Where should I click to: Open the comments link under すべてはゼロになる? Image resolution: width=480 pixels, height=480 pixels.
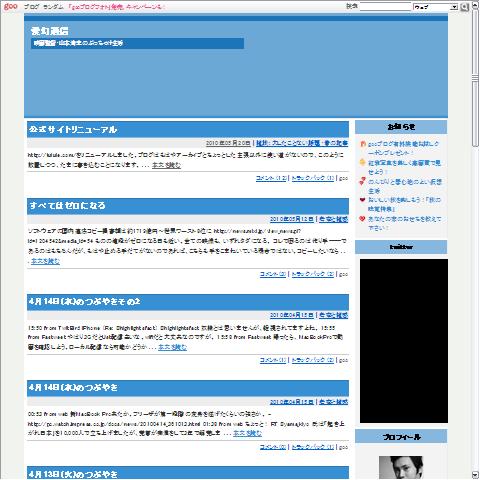(x=273, y=274)
